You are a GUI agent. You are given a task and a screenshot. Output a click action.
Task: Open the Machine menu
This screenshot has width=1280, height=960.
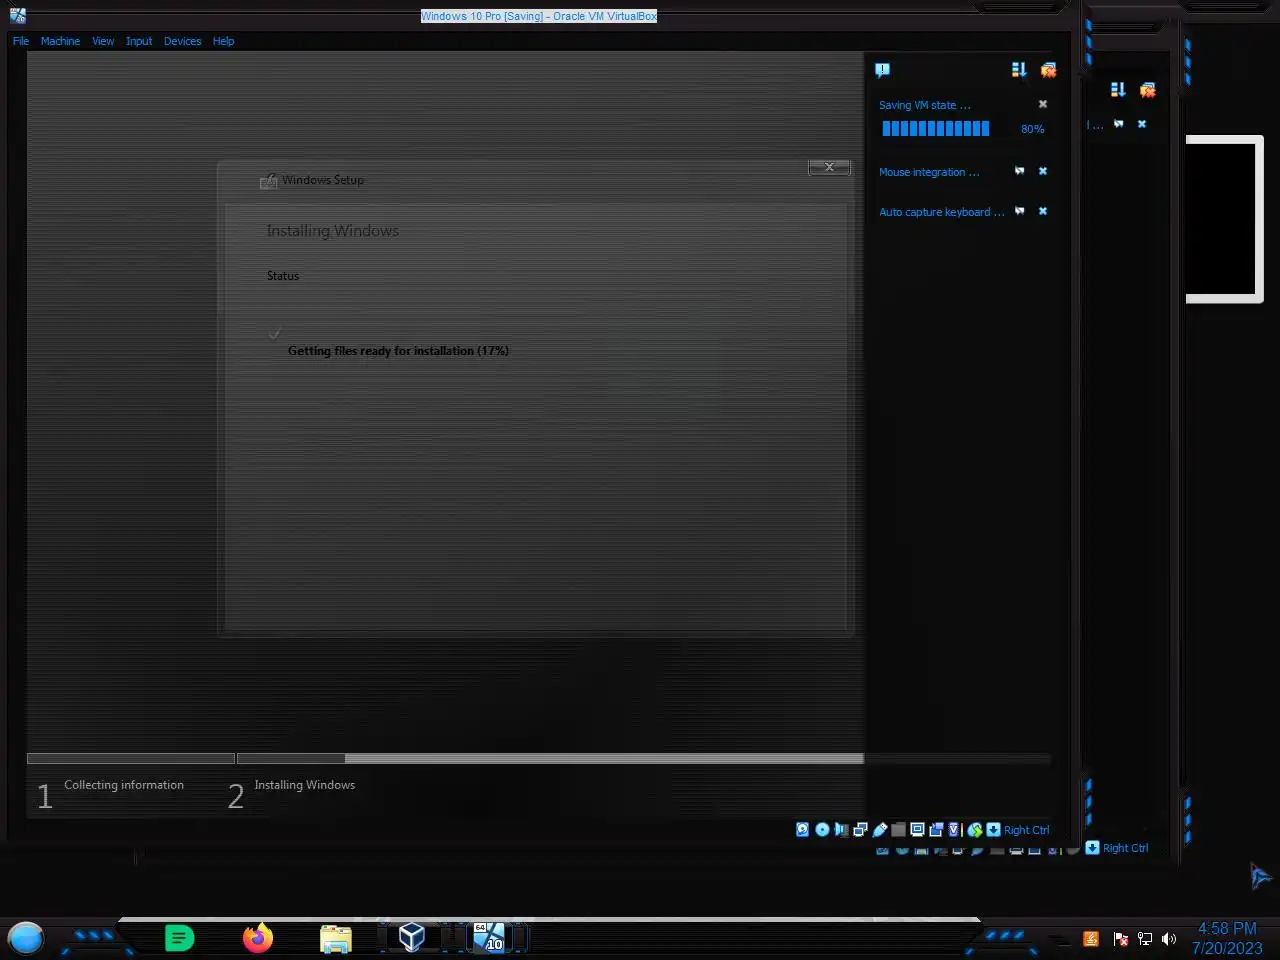(x=60, y=41)
